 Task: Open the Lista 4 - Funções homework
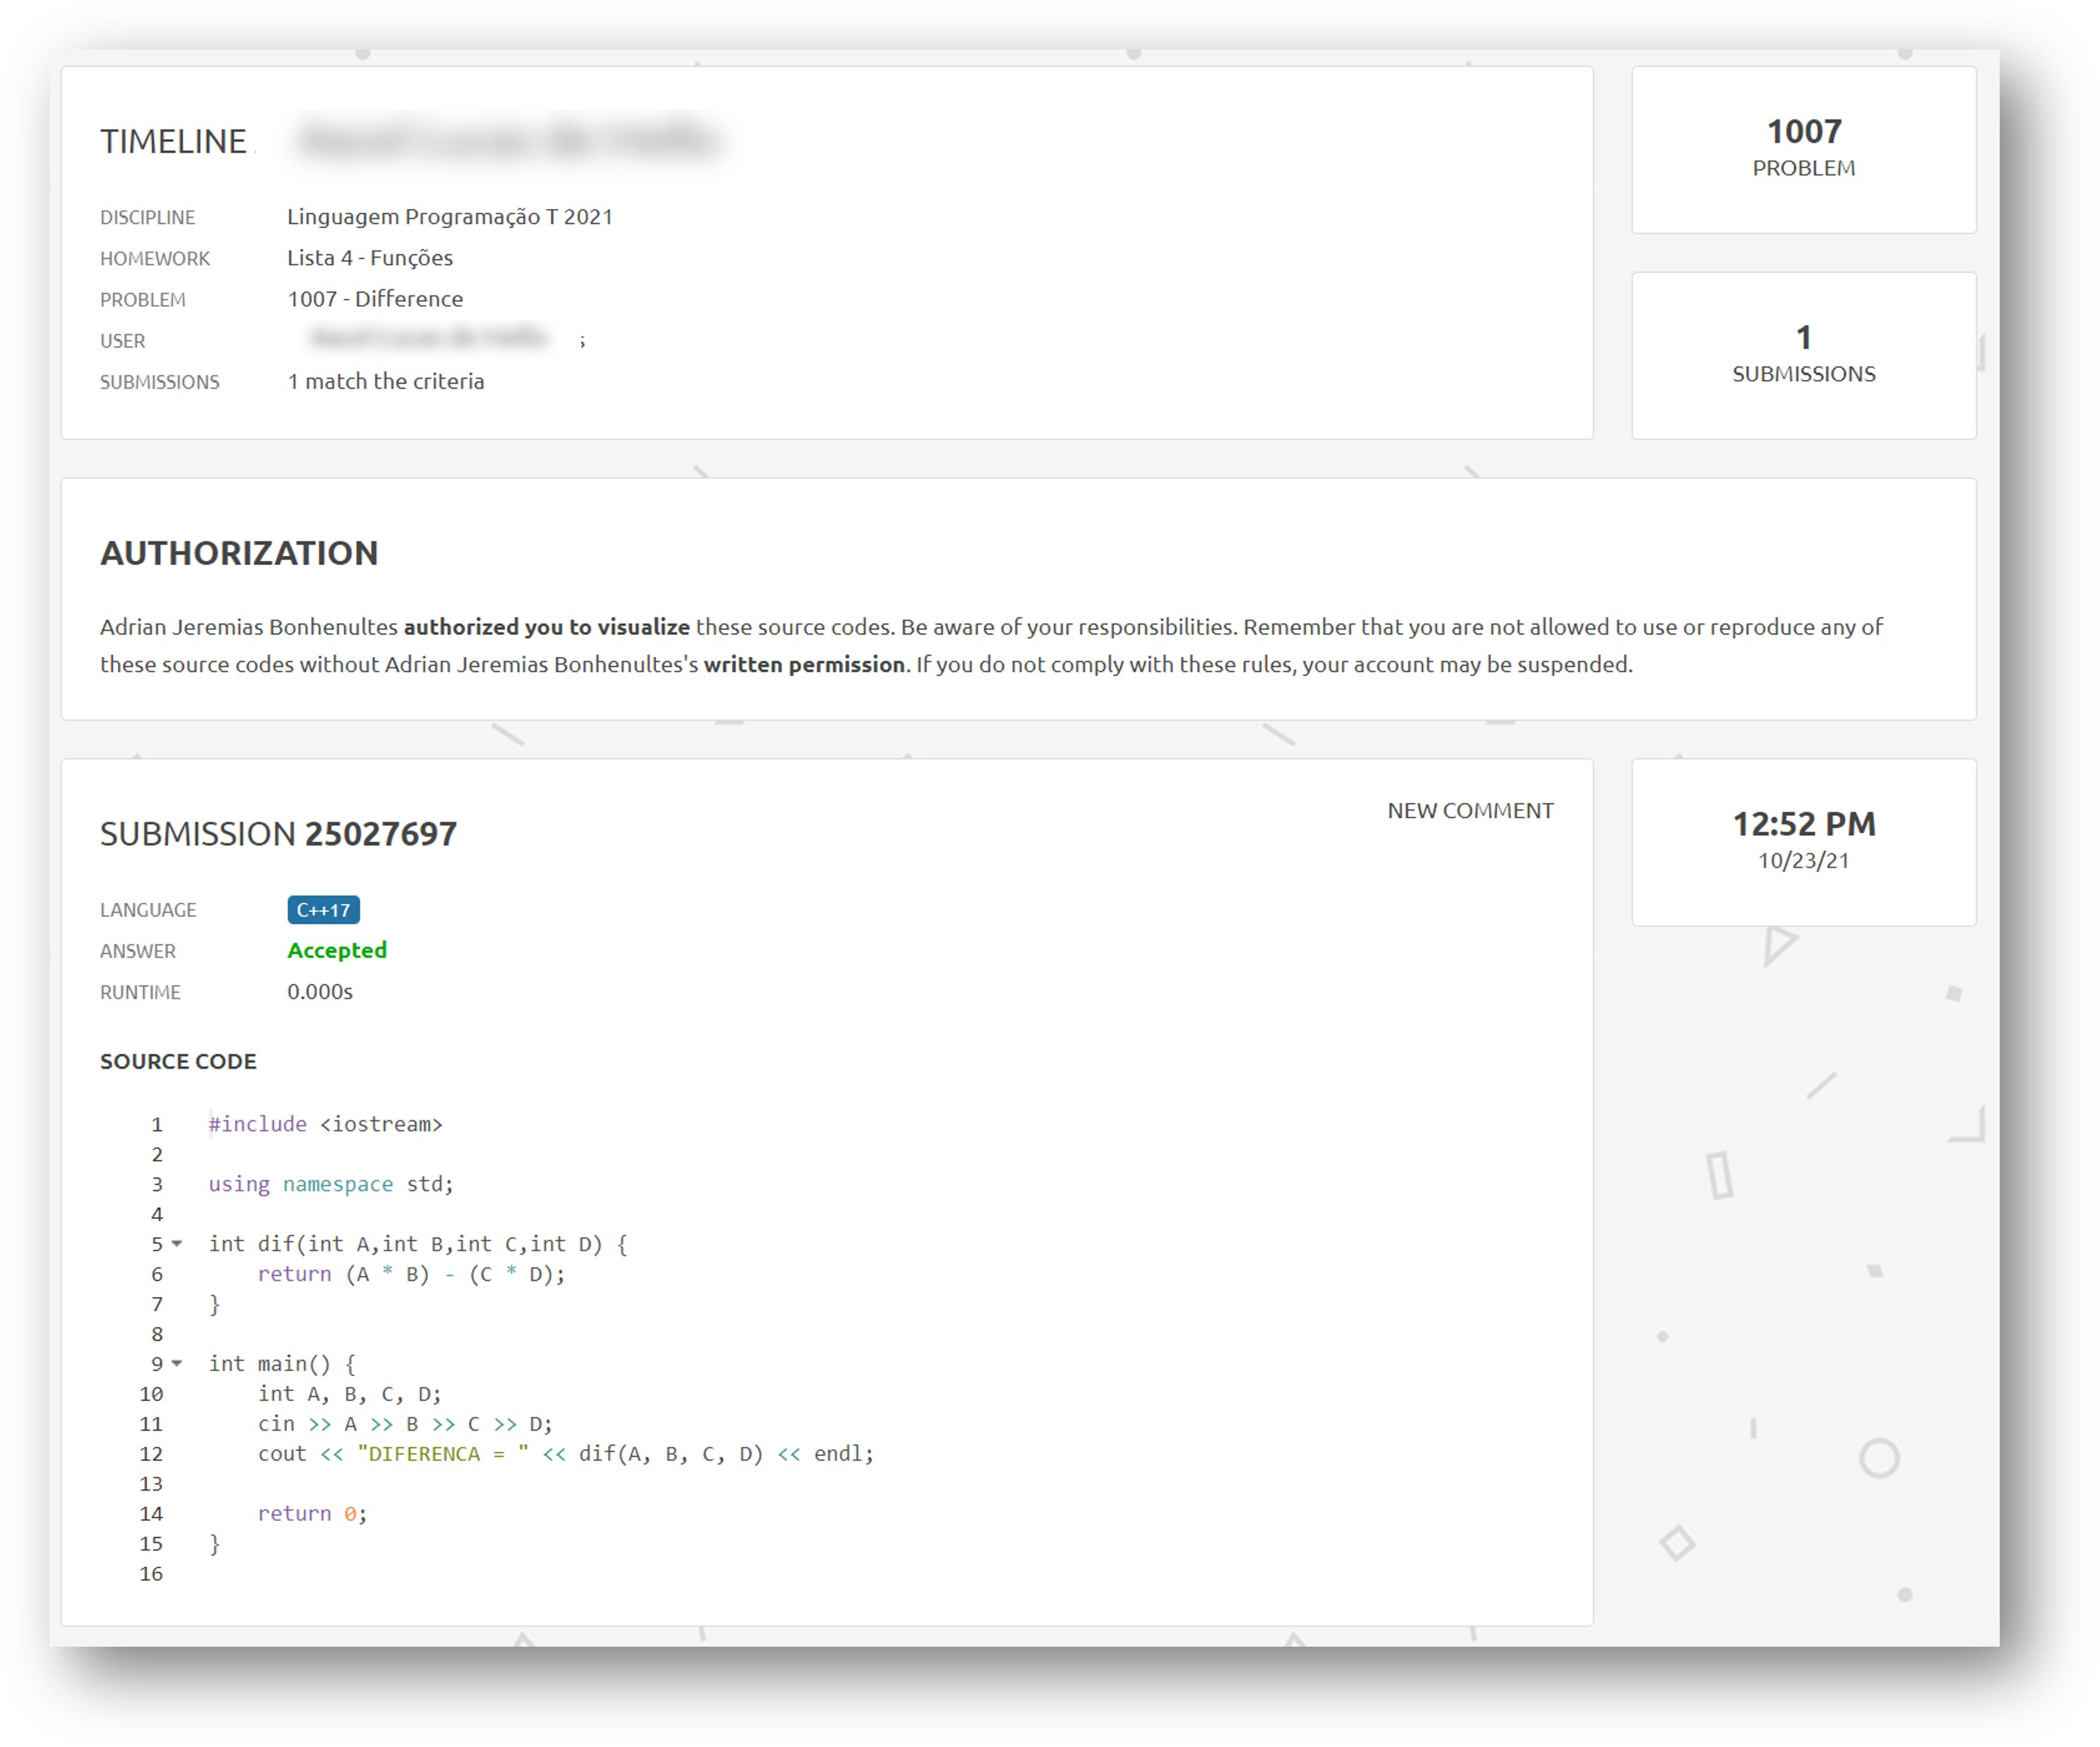[369, 258]
